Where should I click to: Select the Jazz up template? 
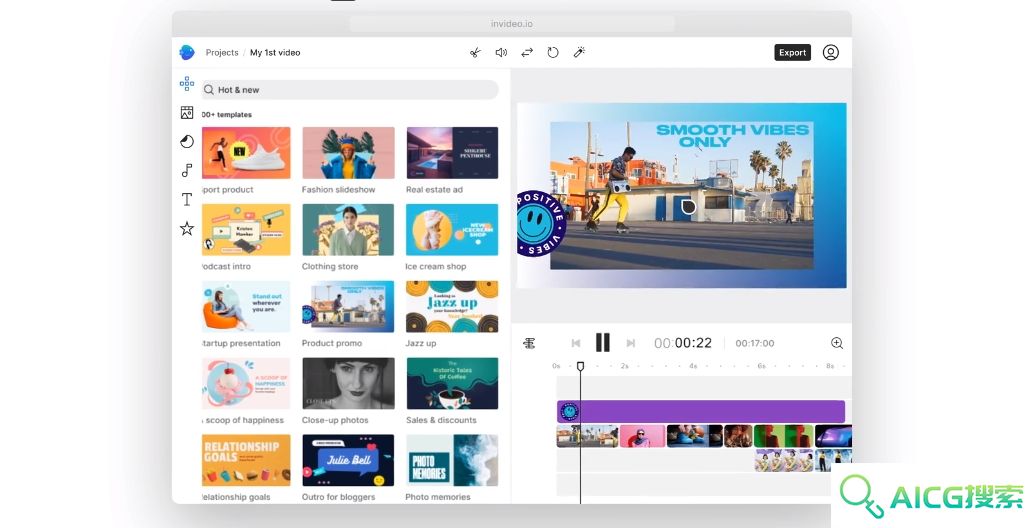click(x=452, y=306)
